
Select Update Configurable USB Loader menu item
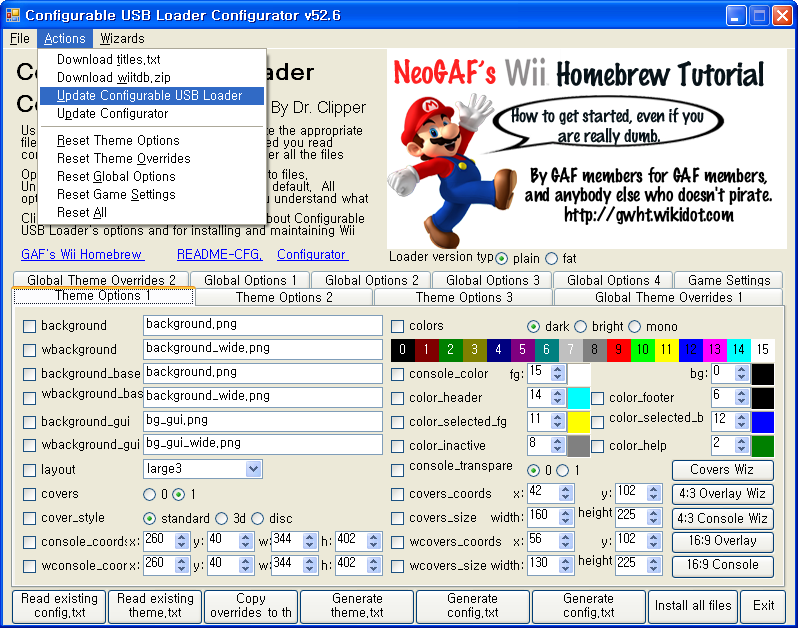pyautogui.click(x=152, y=96)
